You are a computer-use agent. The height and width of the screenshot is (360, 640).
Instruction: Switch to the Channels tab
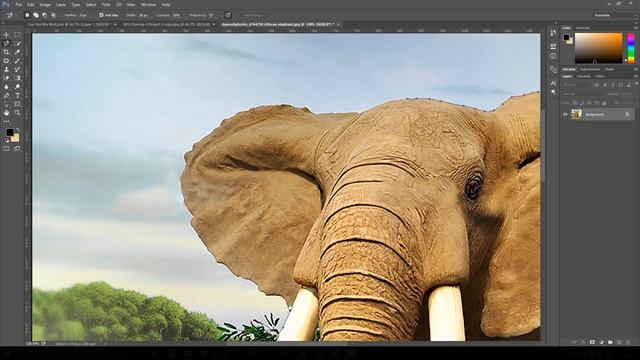click(x=583, y=76)
